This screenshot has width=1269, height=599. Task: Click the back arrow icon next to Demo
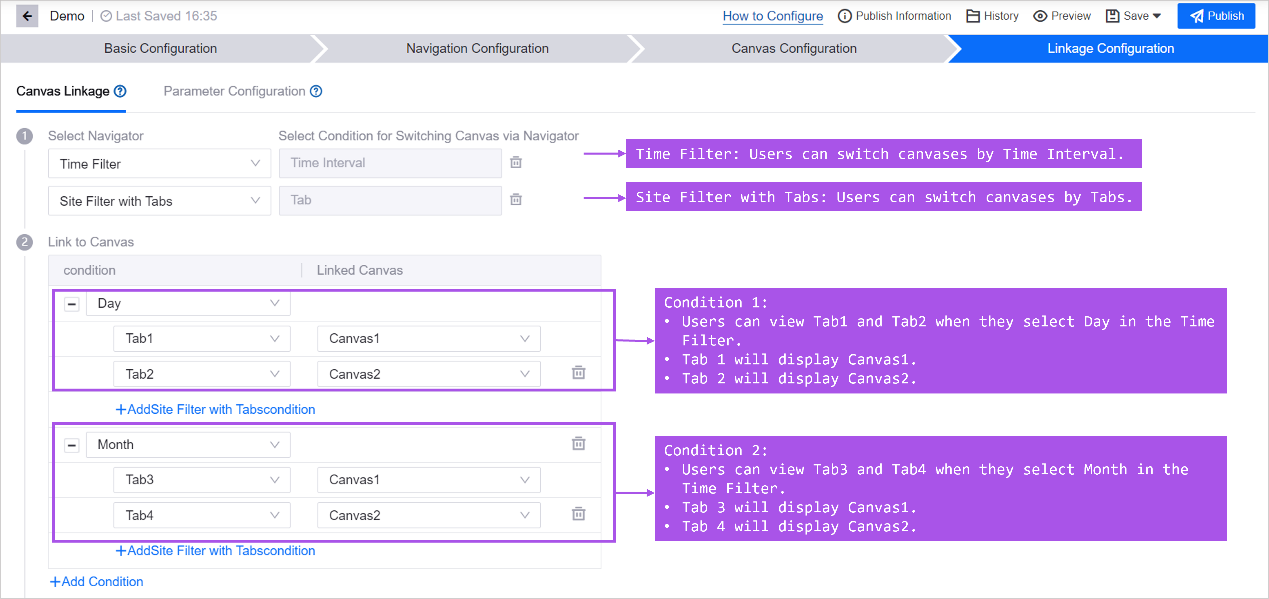[27, 16]
